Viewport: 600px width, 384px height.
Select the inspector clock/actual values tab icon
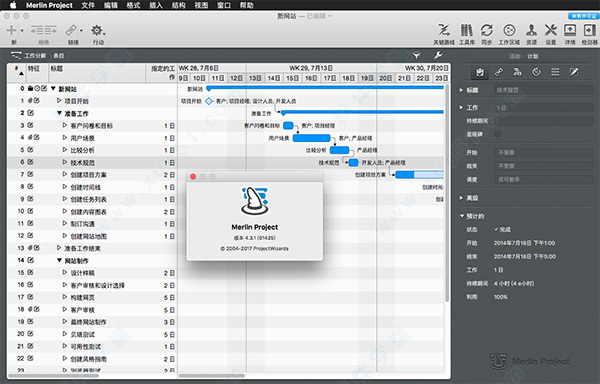point(536,72)
